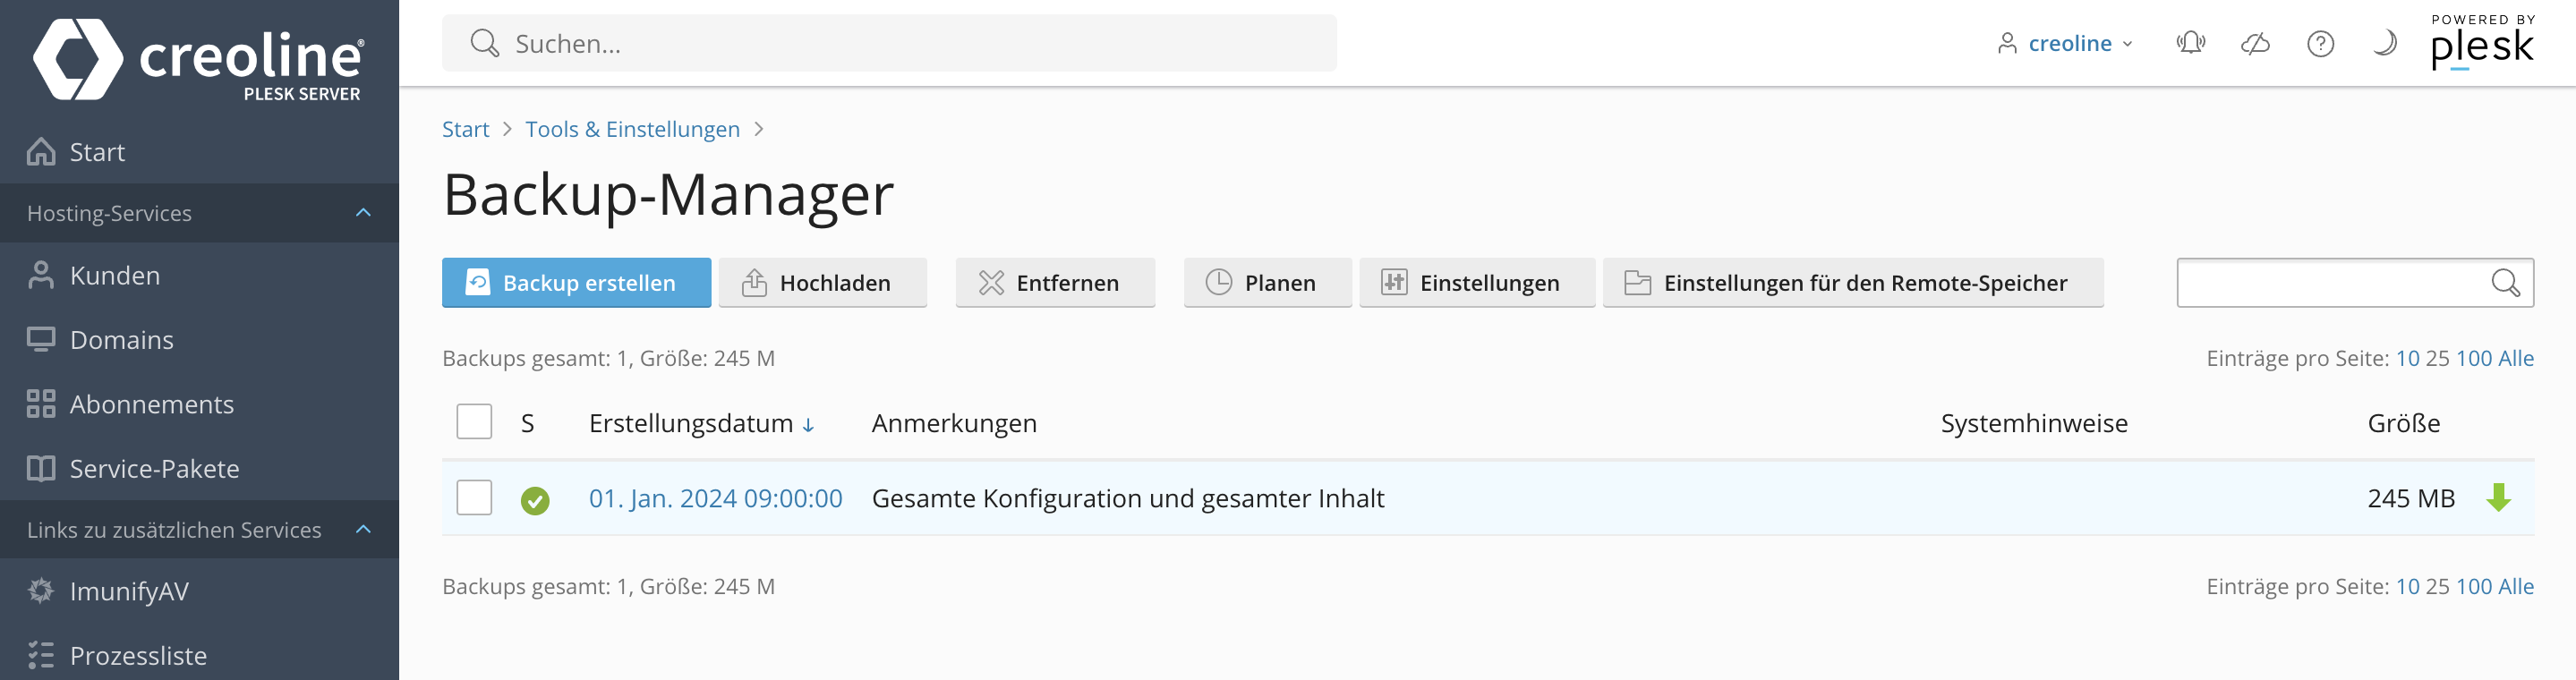
Task: Click the creoline logo
Action: click(x=199, y=58)
